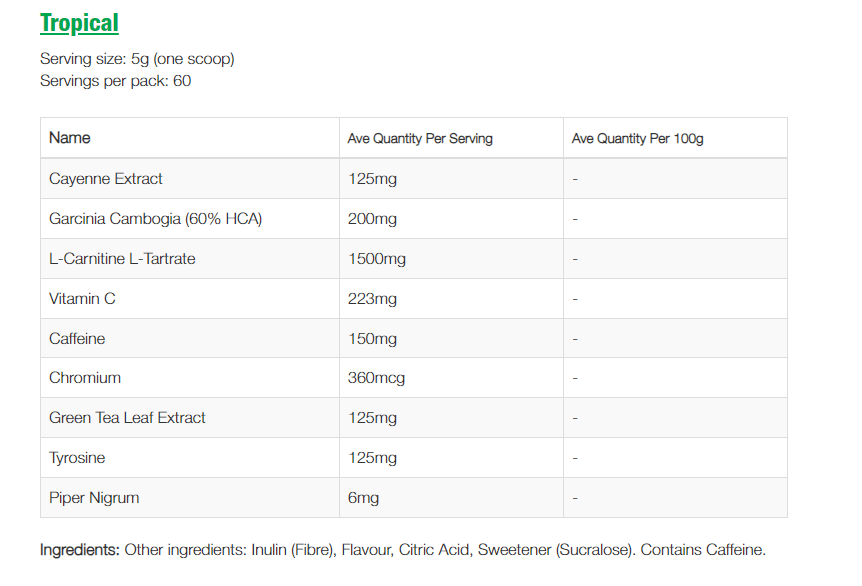Click the Chromium row name
The width and height of the screenshot is (862, 586).
coord(85,378)
